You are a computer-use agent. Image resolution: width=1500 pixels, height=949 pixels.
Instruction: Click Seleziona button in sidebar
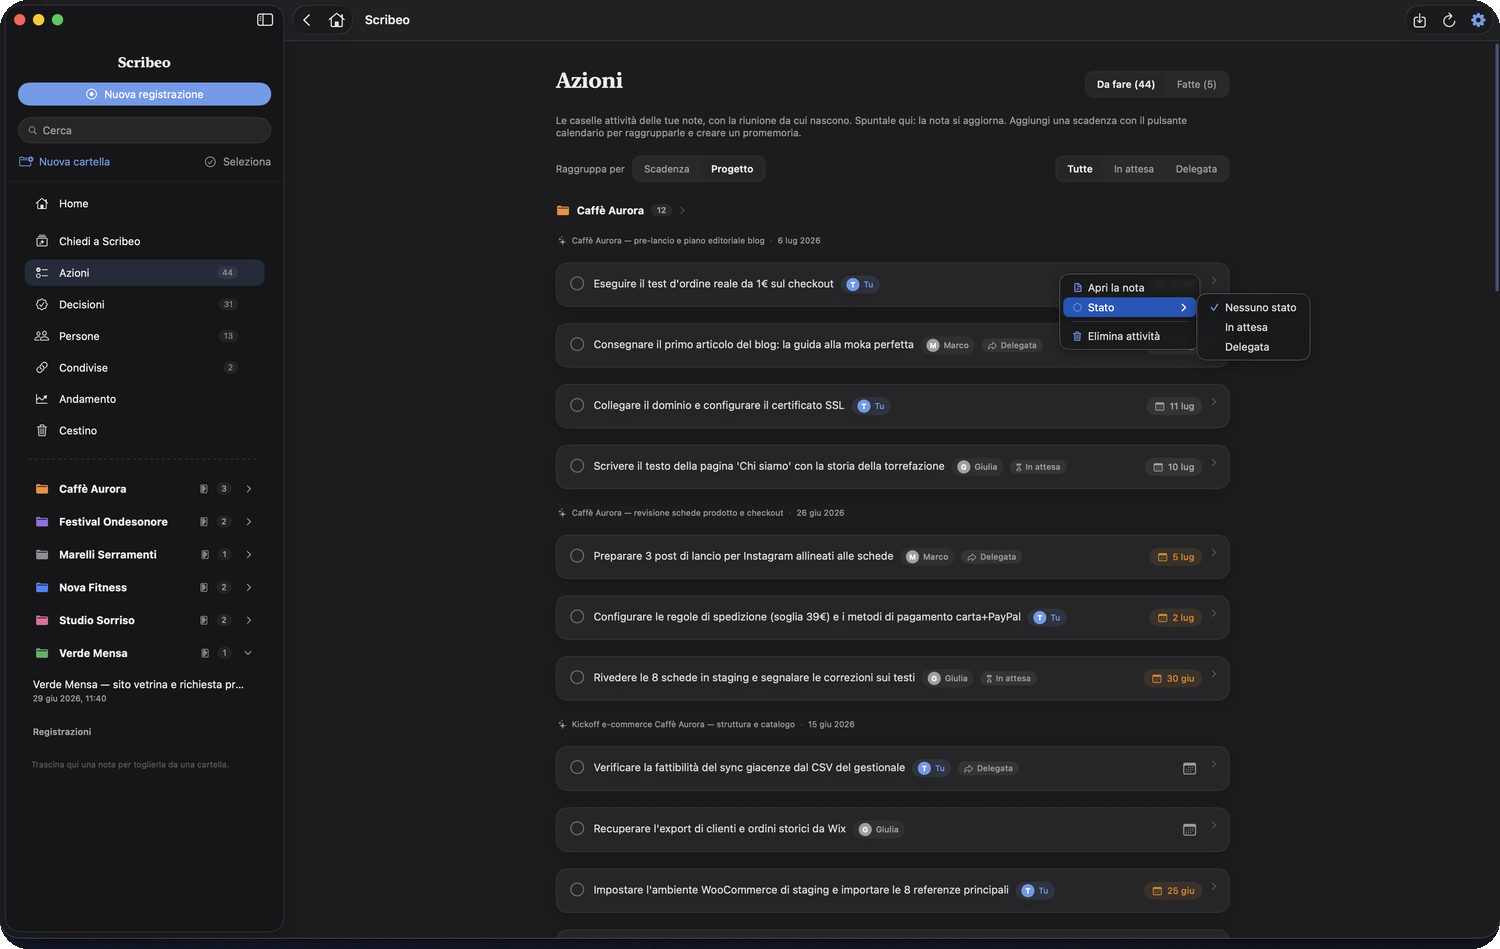coord(238,162)
